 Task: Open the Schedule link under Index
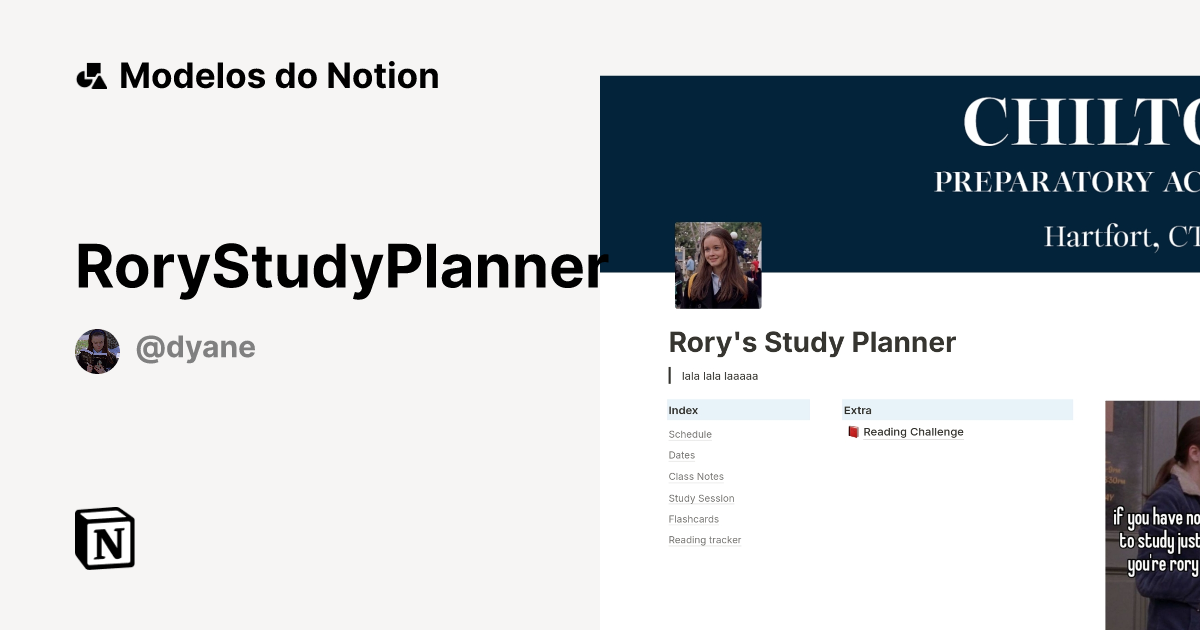(x=690, y=434)
